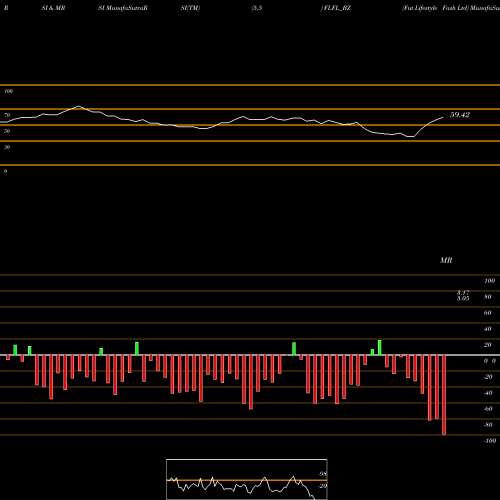
Task: Click the RSI value label 59.42
Action: click(x=460, y=115)
